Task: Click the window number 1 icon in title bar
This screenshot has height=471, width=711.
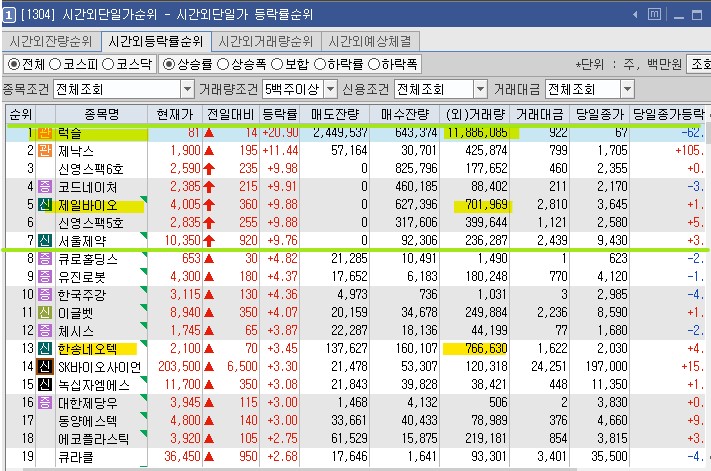Action: [x=9, y=15]
